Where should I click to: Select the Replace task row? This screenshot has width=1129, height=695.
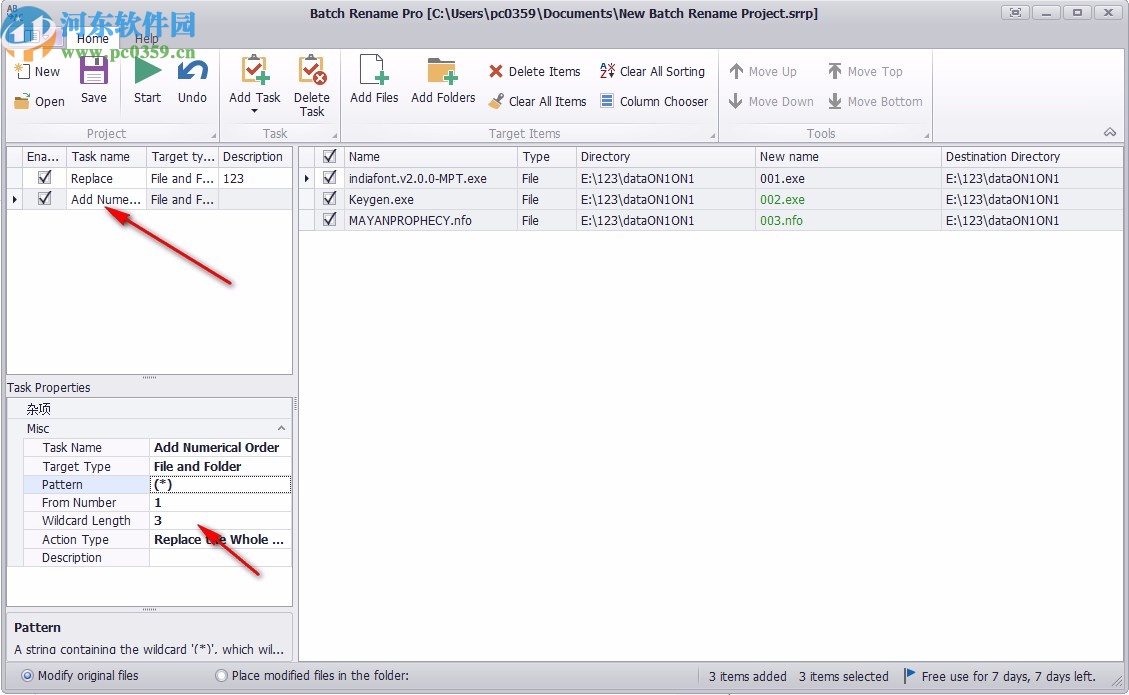coord(149,178)
